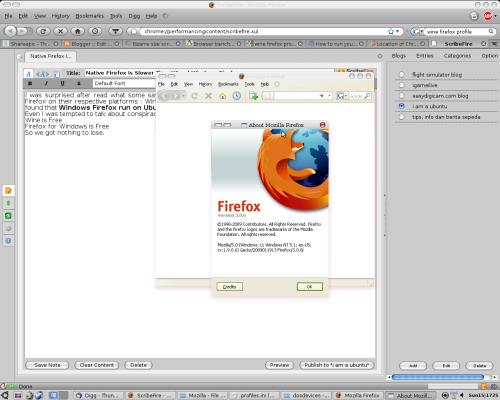The image size is (500, 400).
Task: Switch to rich text editing (A icon)
Action: (x=28, y=74)
